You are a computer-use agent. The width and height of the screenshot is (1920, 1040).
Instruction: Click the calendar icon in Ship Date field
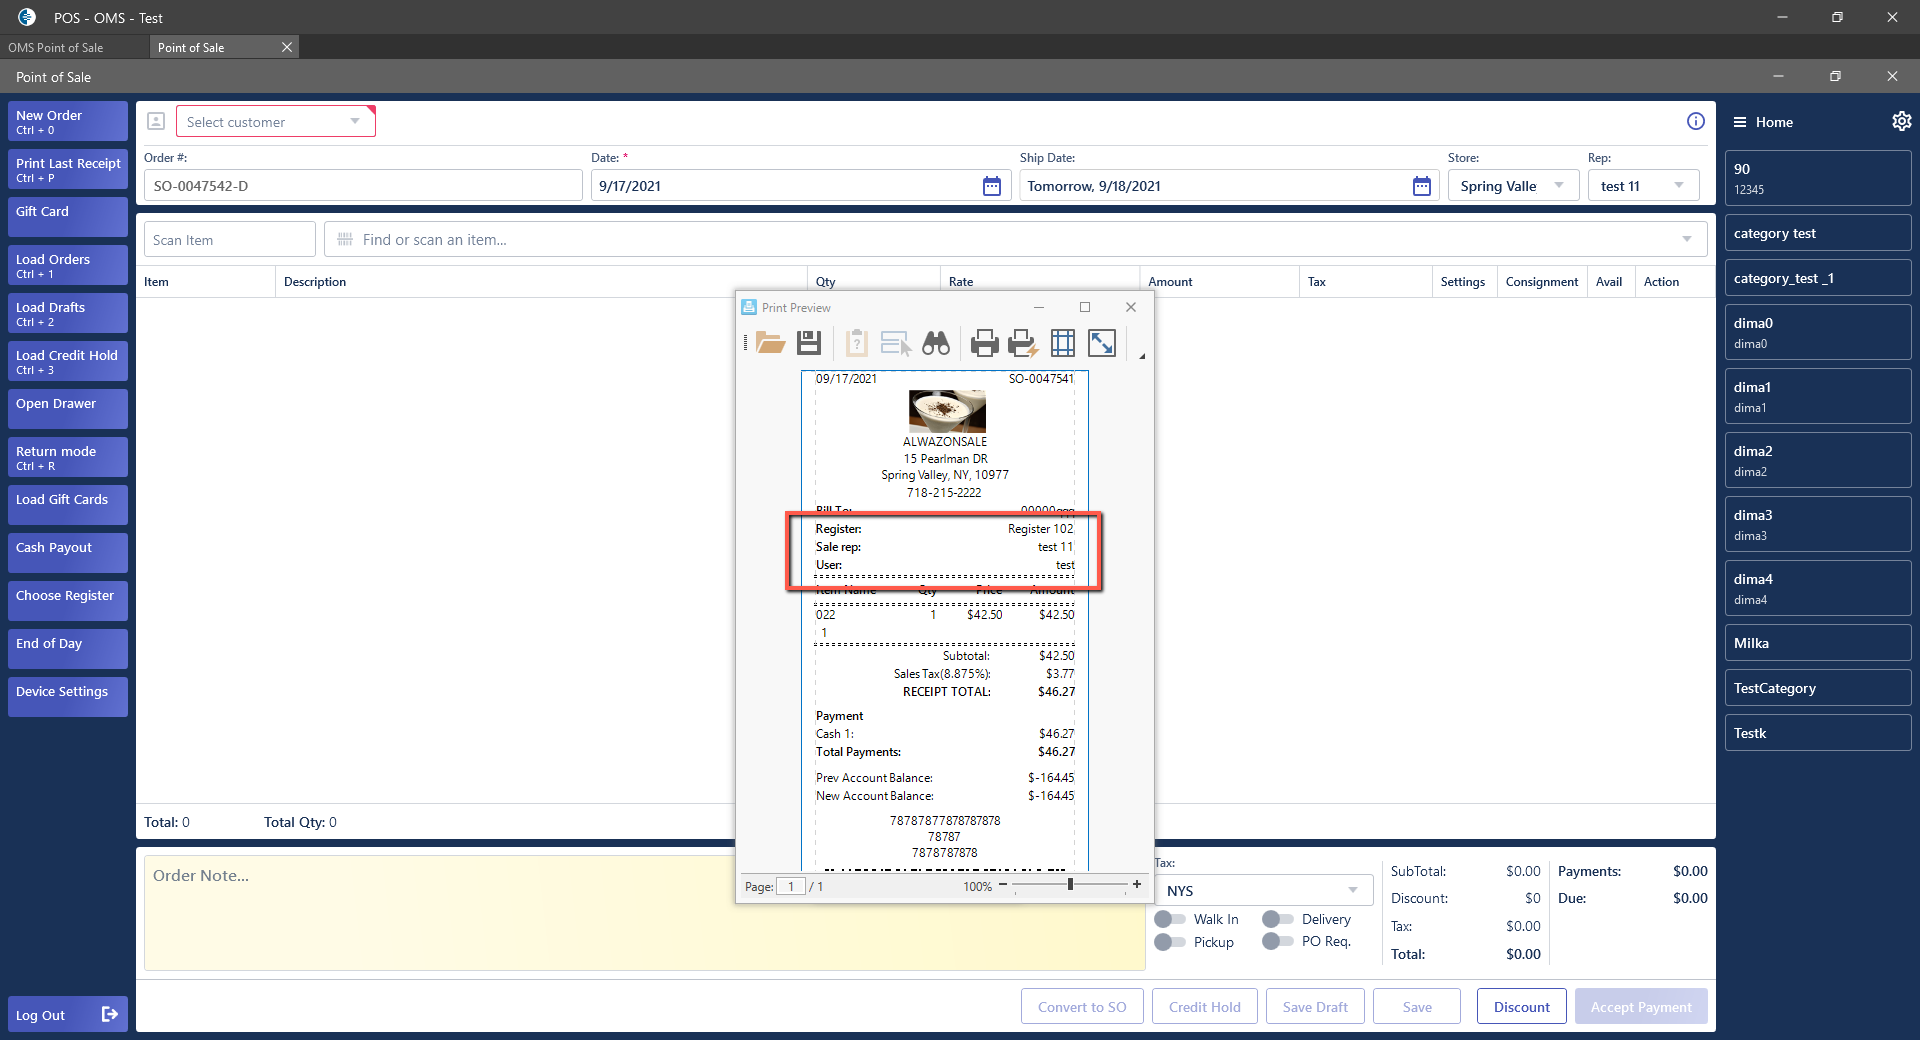[x=1421, y=186]
